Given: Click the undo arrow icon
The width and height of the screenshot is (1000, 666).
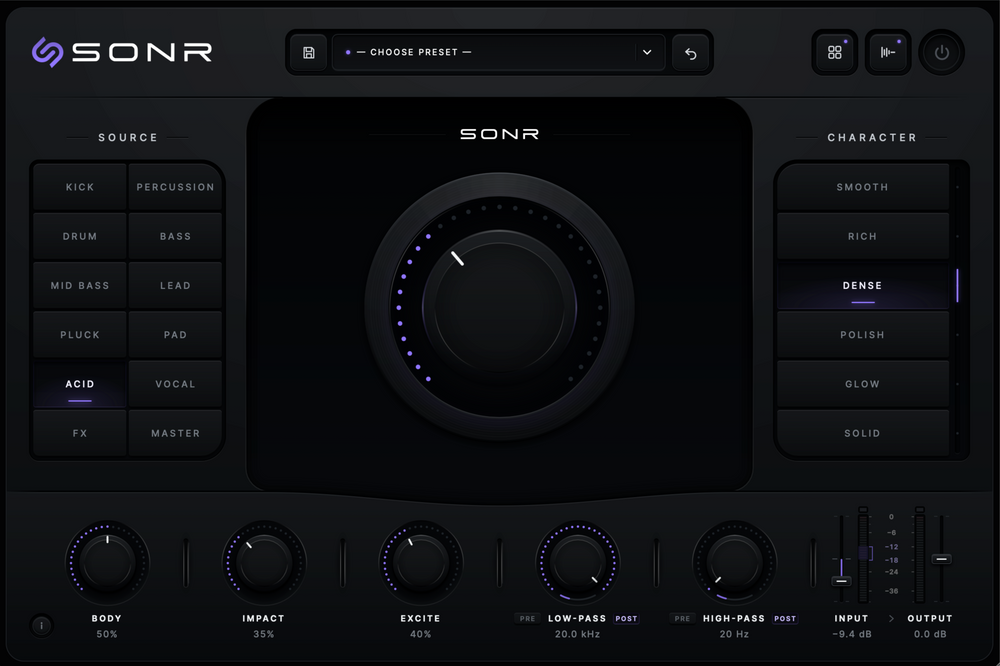Looking at the screenshot, I should [x=690, y=53].
